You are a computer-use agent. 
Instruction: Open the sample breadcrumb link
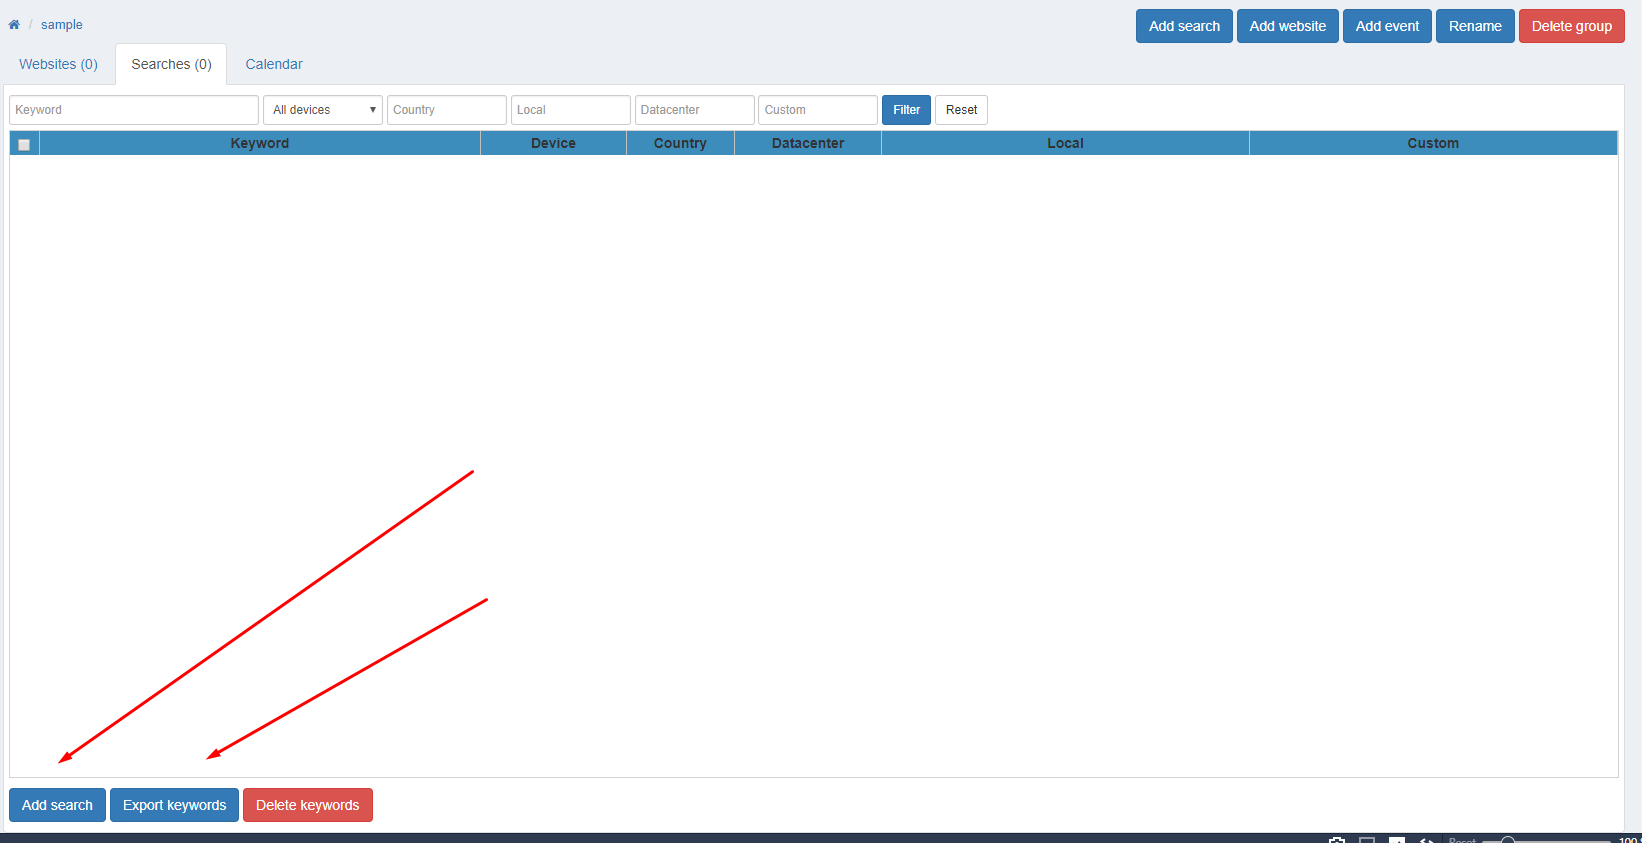click(x=62, y=25)
